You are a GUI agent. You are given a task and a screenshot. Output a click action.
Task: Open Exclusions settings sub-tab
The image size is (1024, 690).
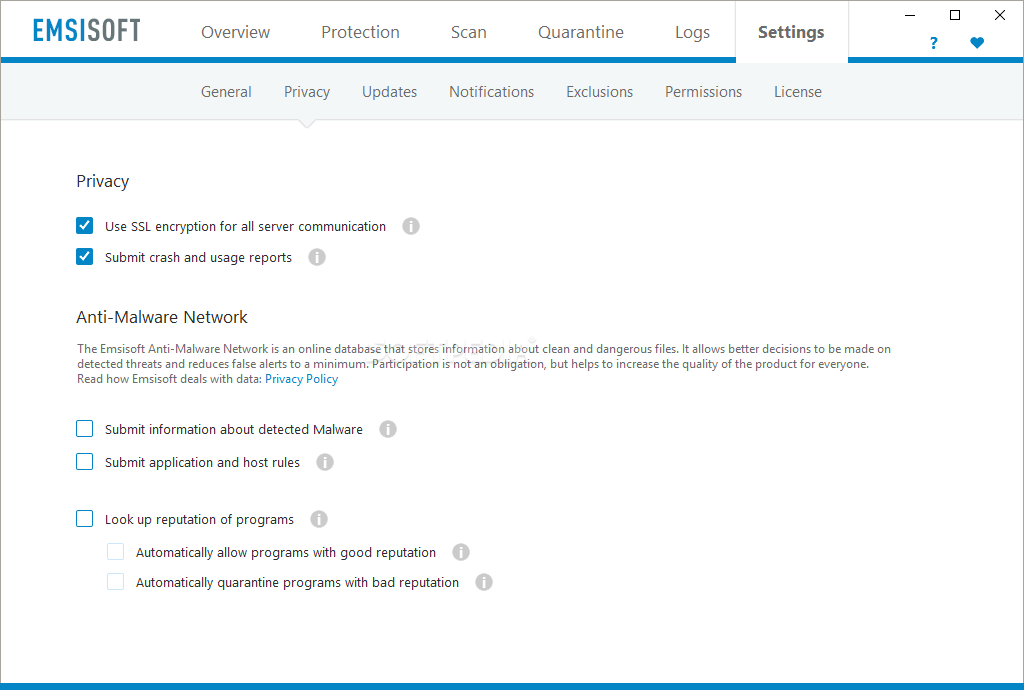(600, 92)
